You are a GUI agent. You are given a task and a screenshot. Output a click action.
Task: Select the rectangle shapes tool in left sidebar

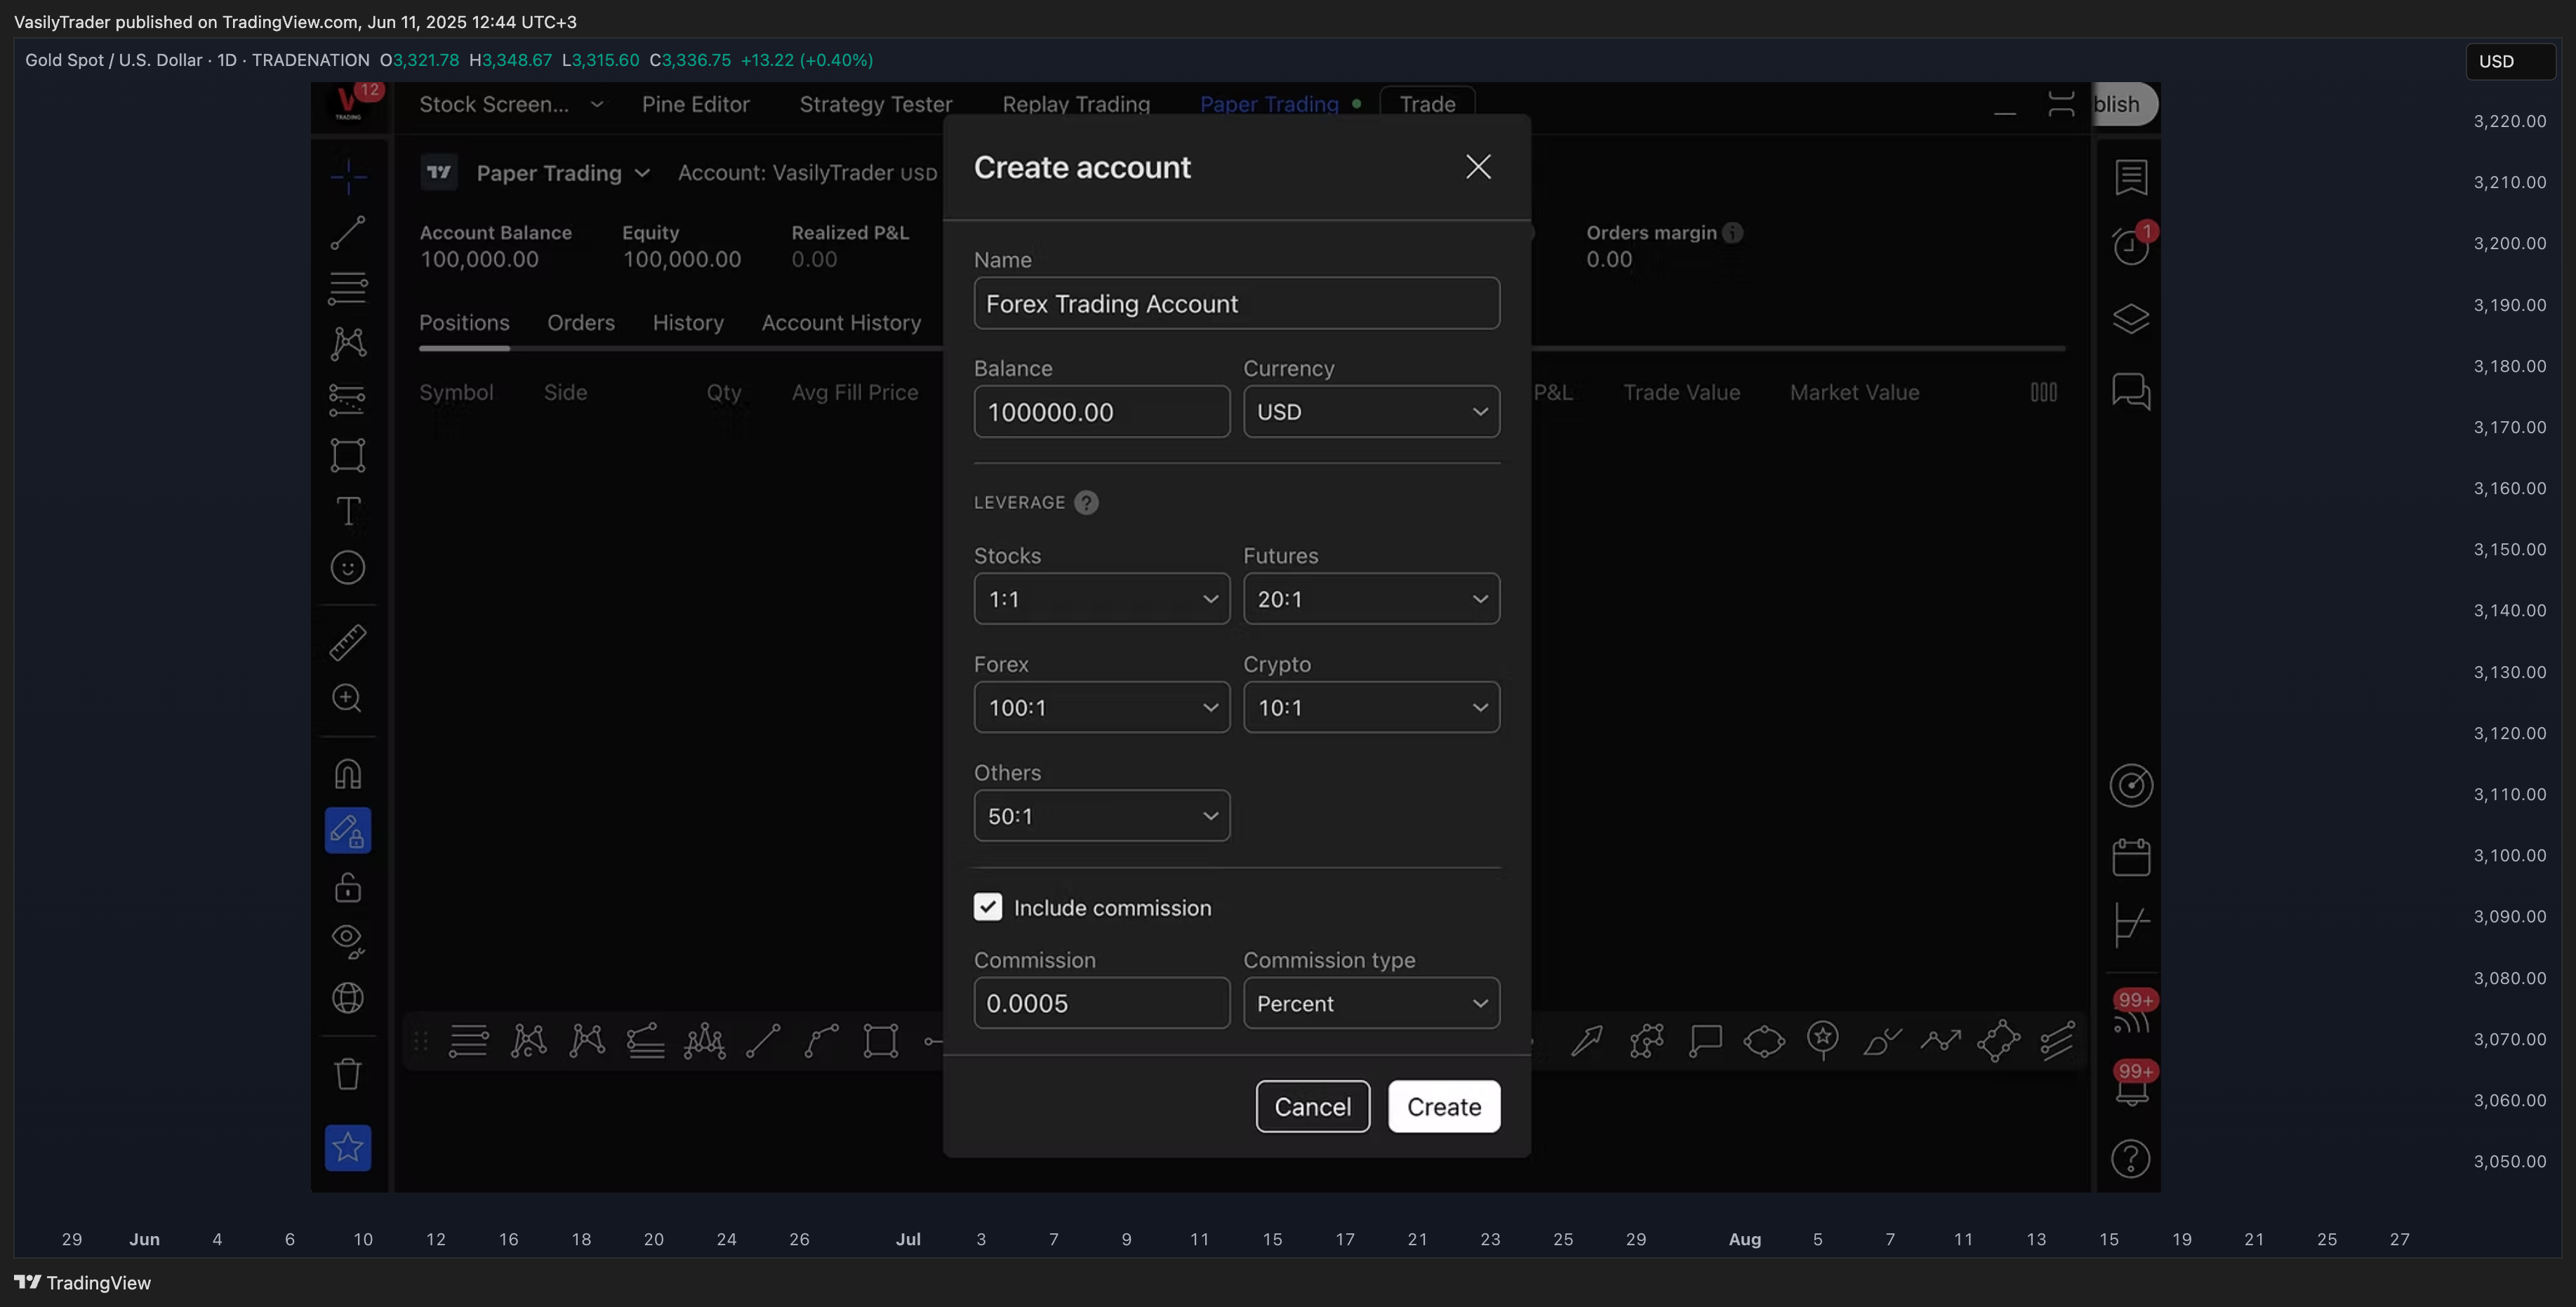click(348, 455)
